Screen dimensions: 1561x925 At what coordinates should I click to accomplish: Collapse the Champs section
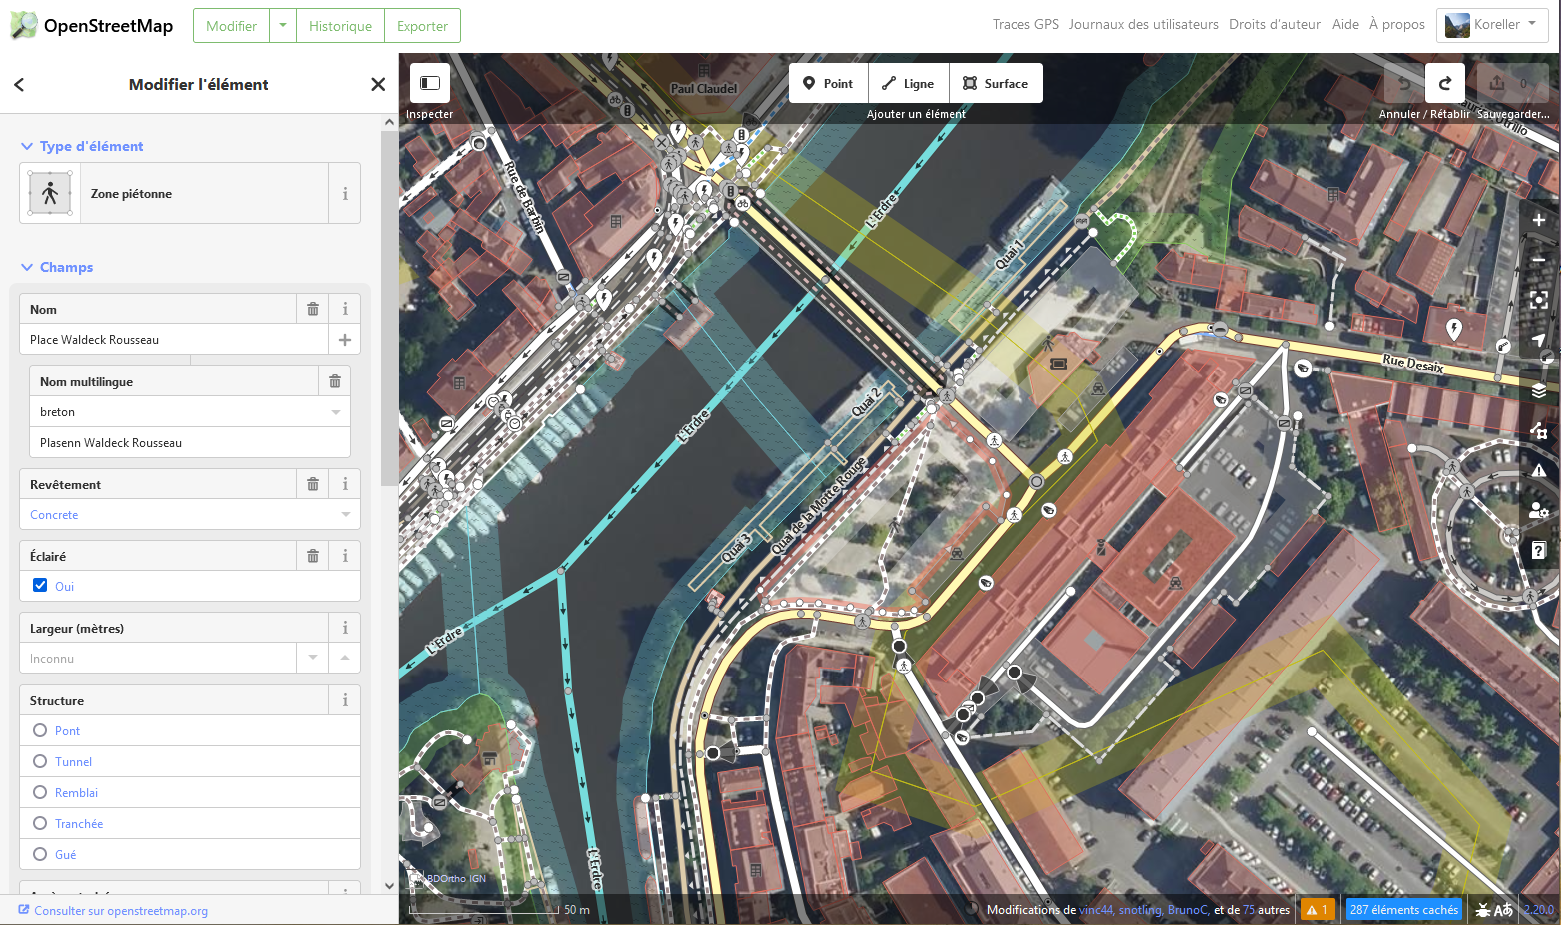(27, 267)
